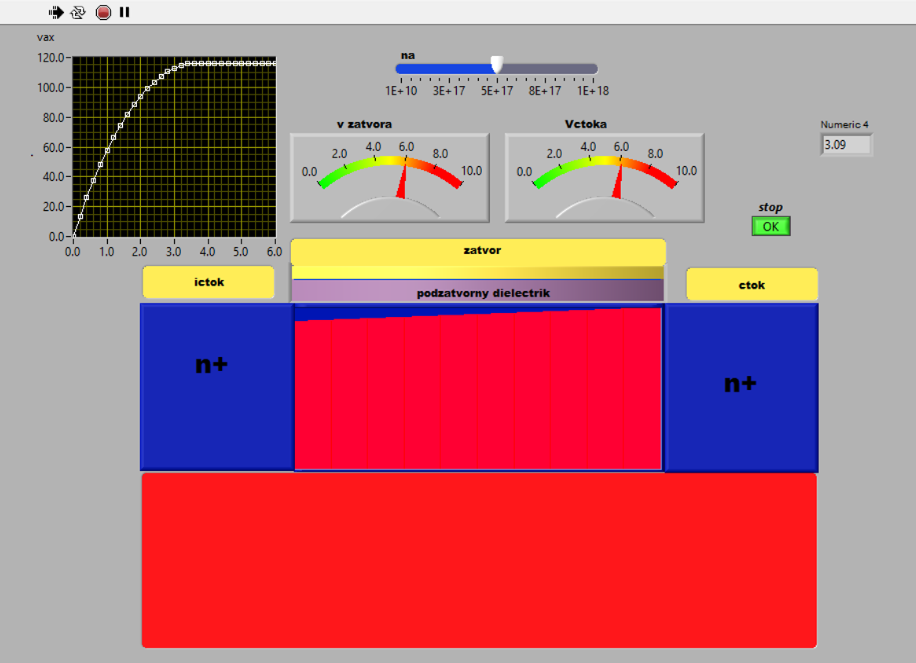The image size is (916, 663).
Task: Set the na slider at the 8E+17 mark
Action: tap(545, 69)
